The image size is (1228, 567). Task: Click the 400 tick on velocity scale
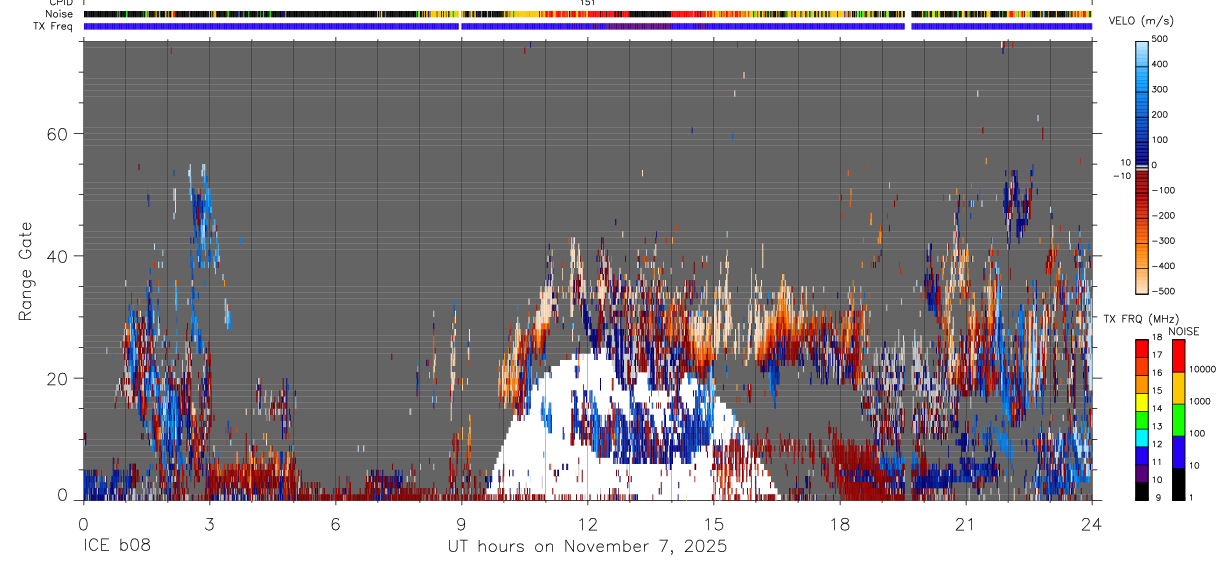(x=1160, y=64)
